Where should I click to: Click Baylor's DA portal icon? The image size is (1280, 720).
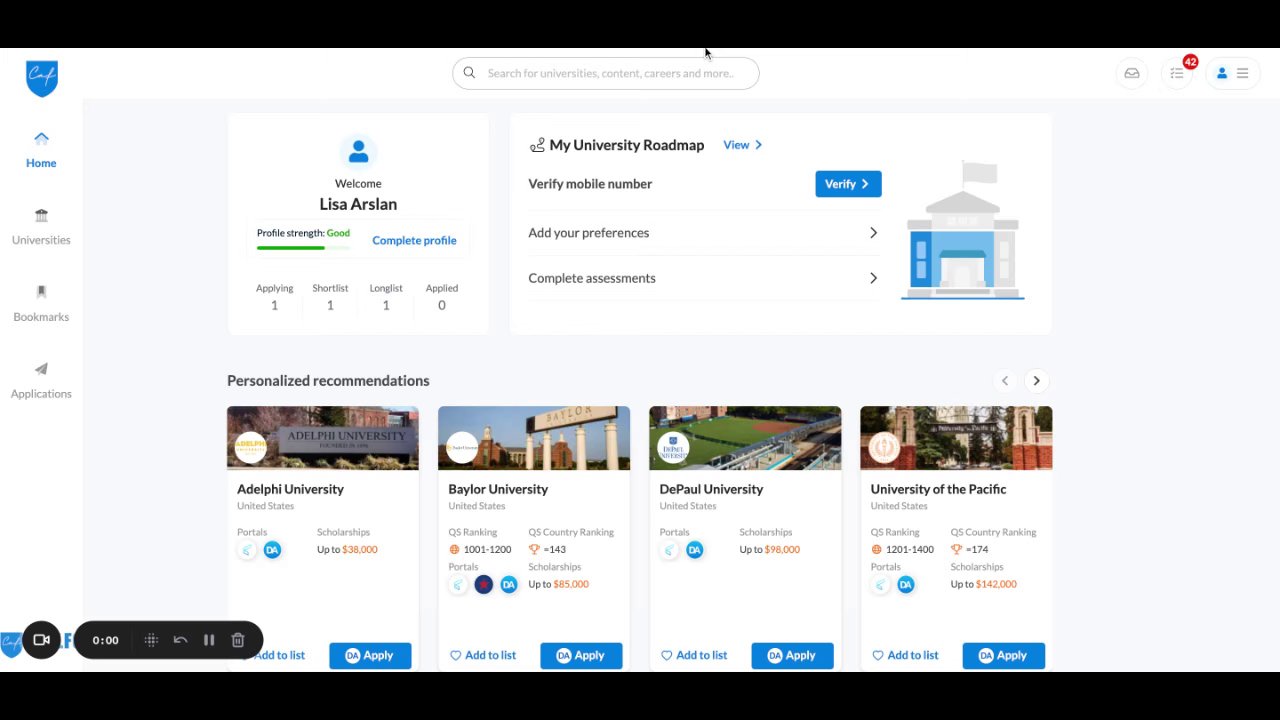pyautogui.click(x=509, y=585)
